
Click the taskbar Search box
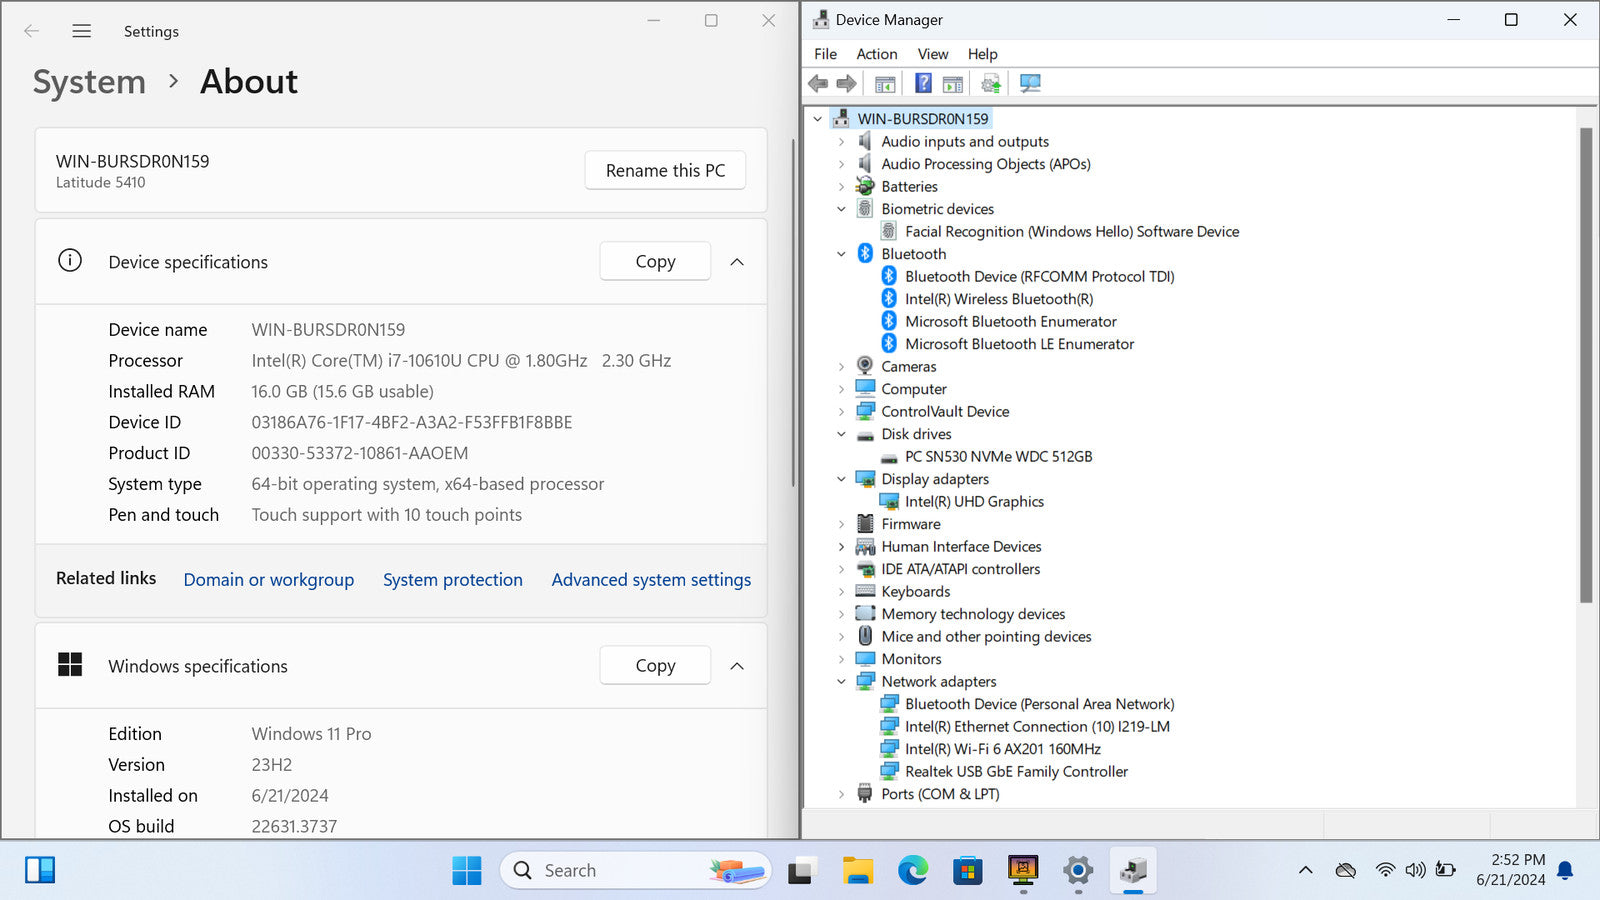pos(636,871)
